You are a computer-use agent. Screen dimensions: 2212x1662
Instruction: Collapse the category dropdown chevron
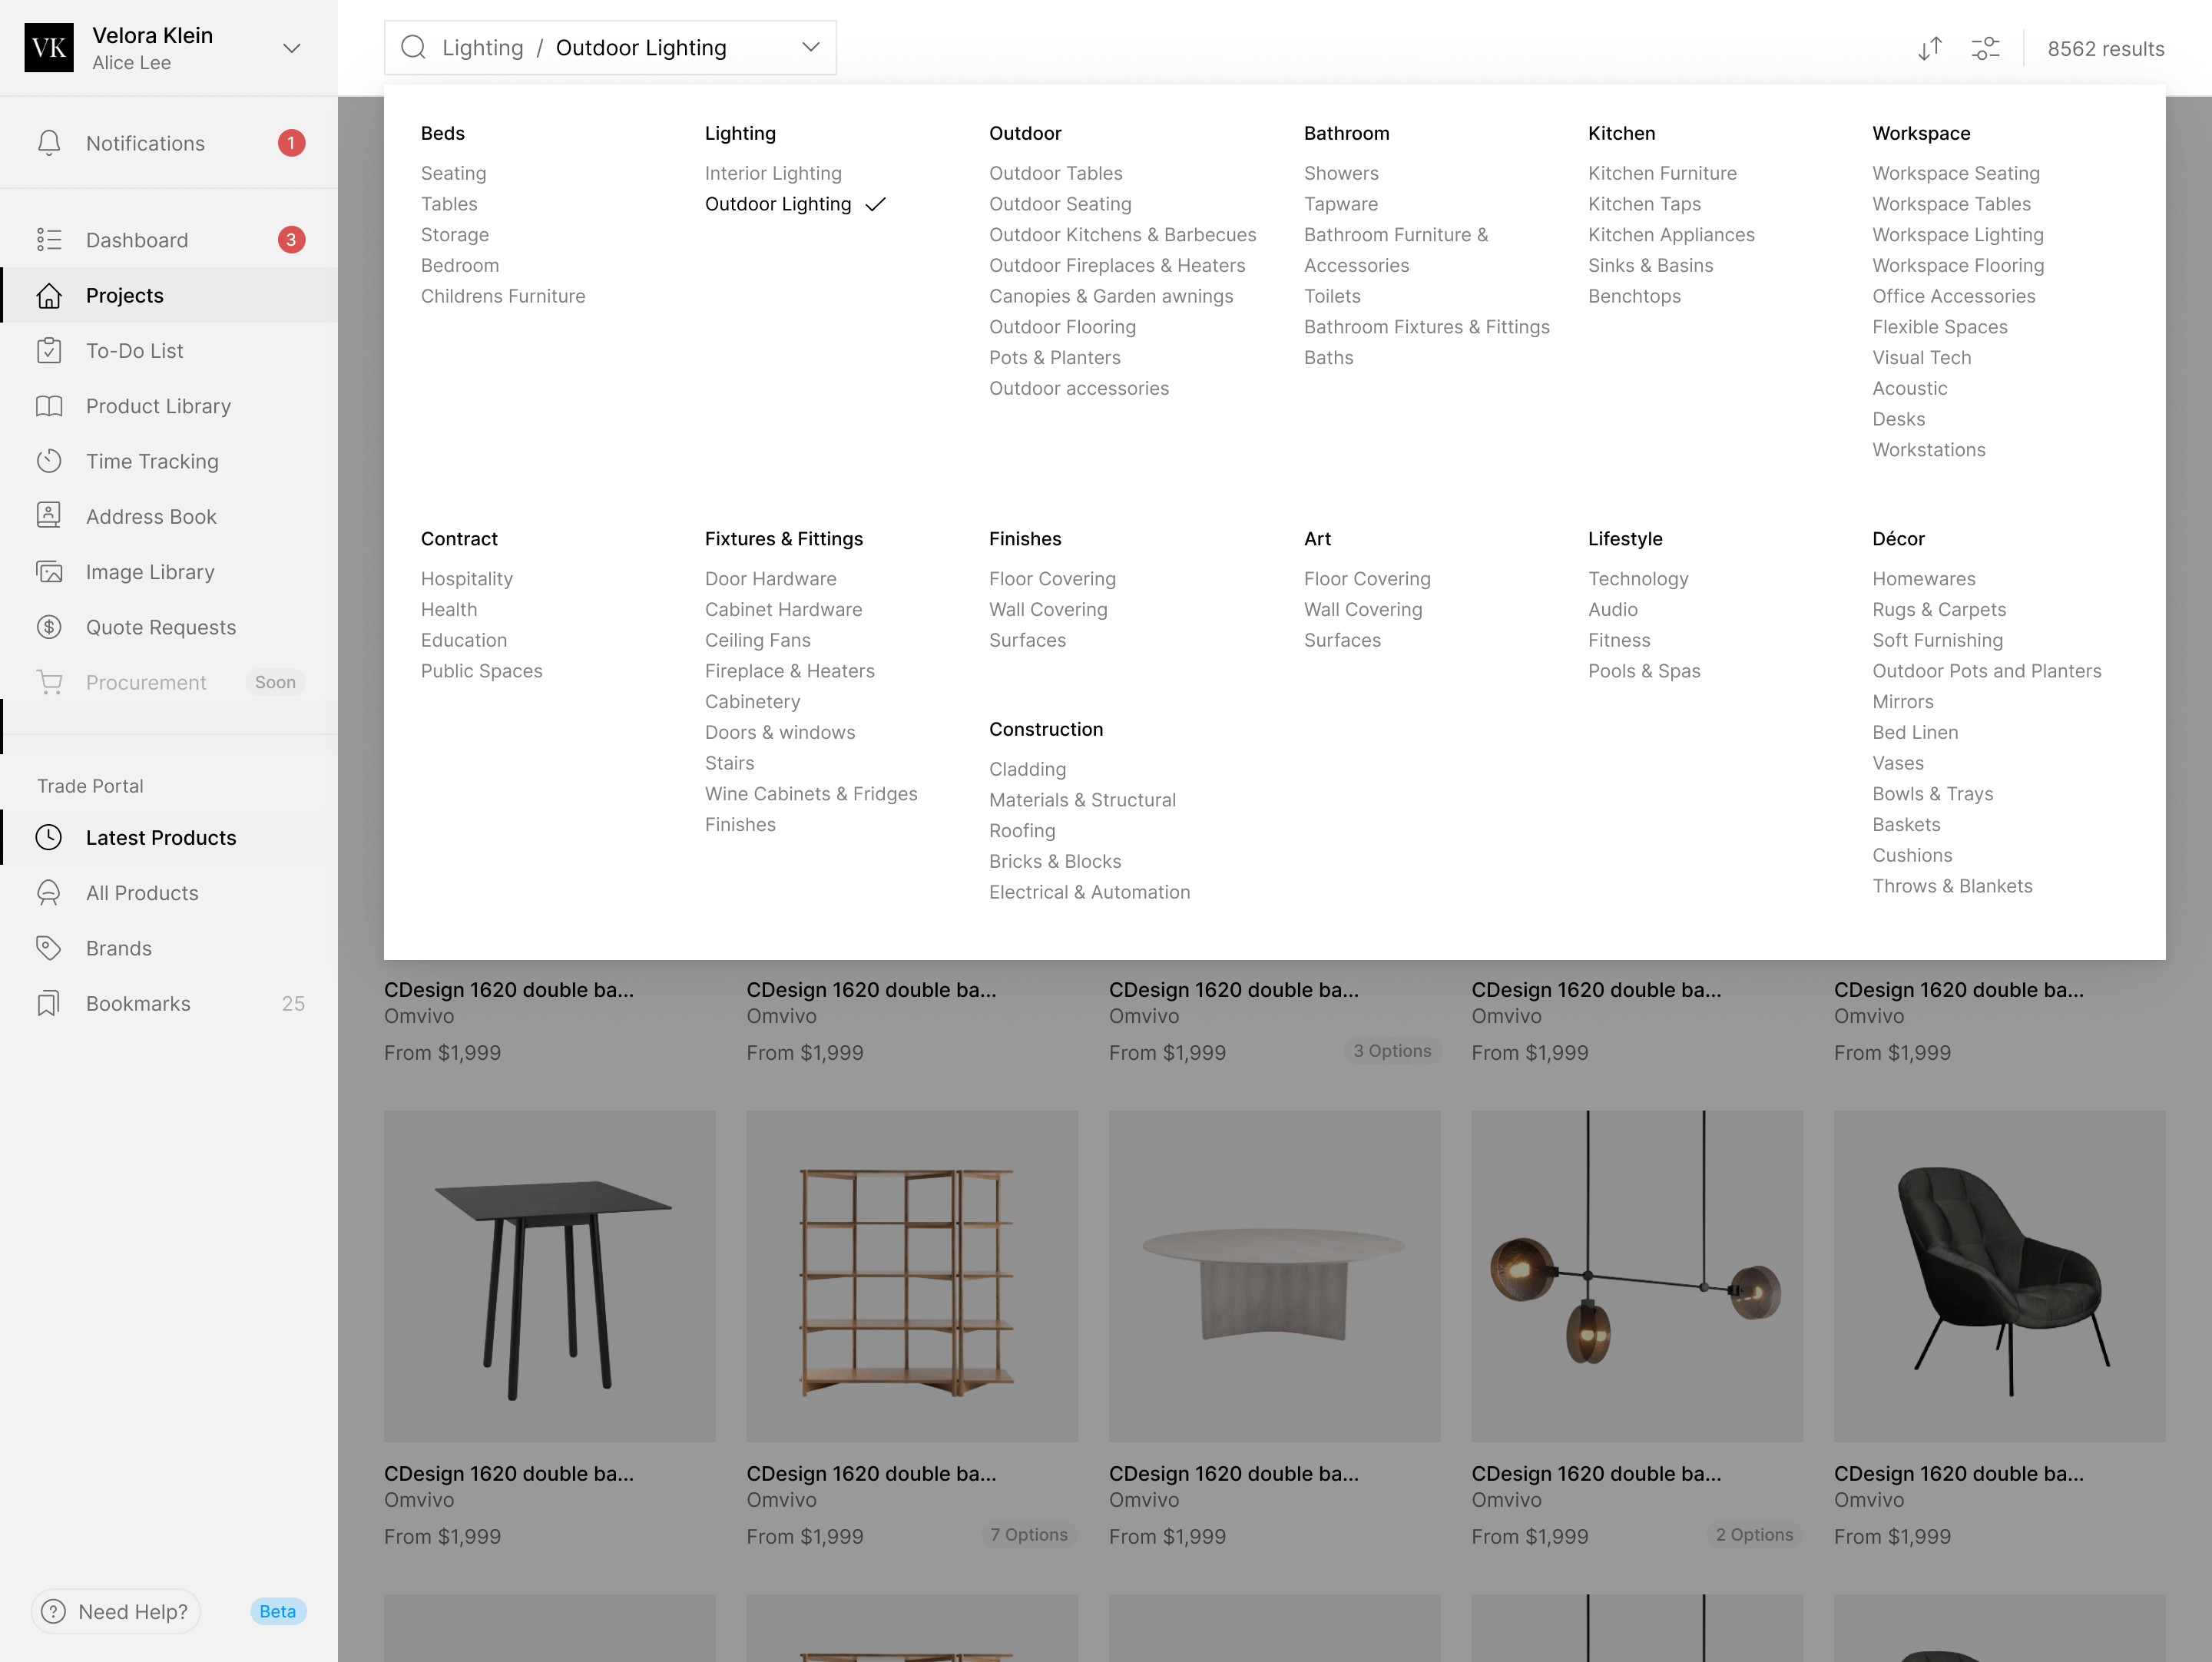coord(811,47)
